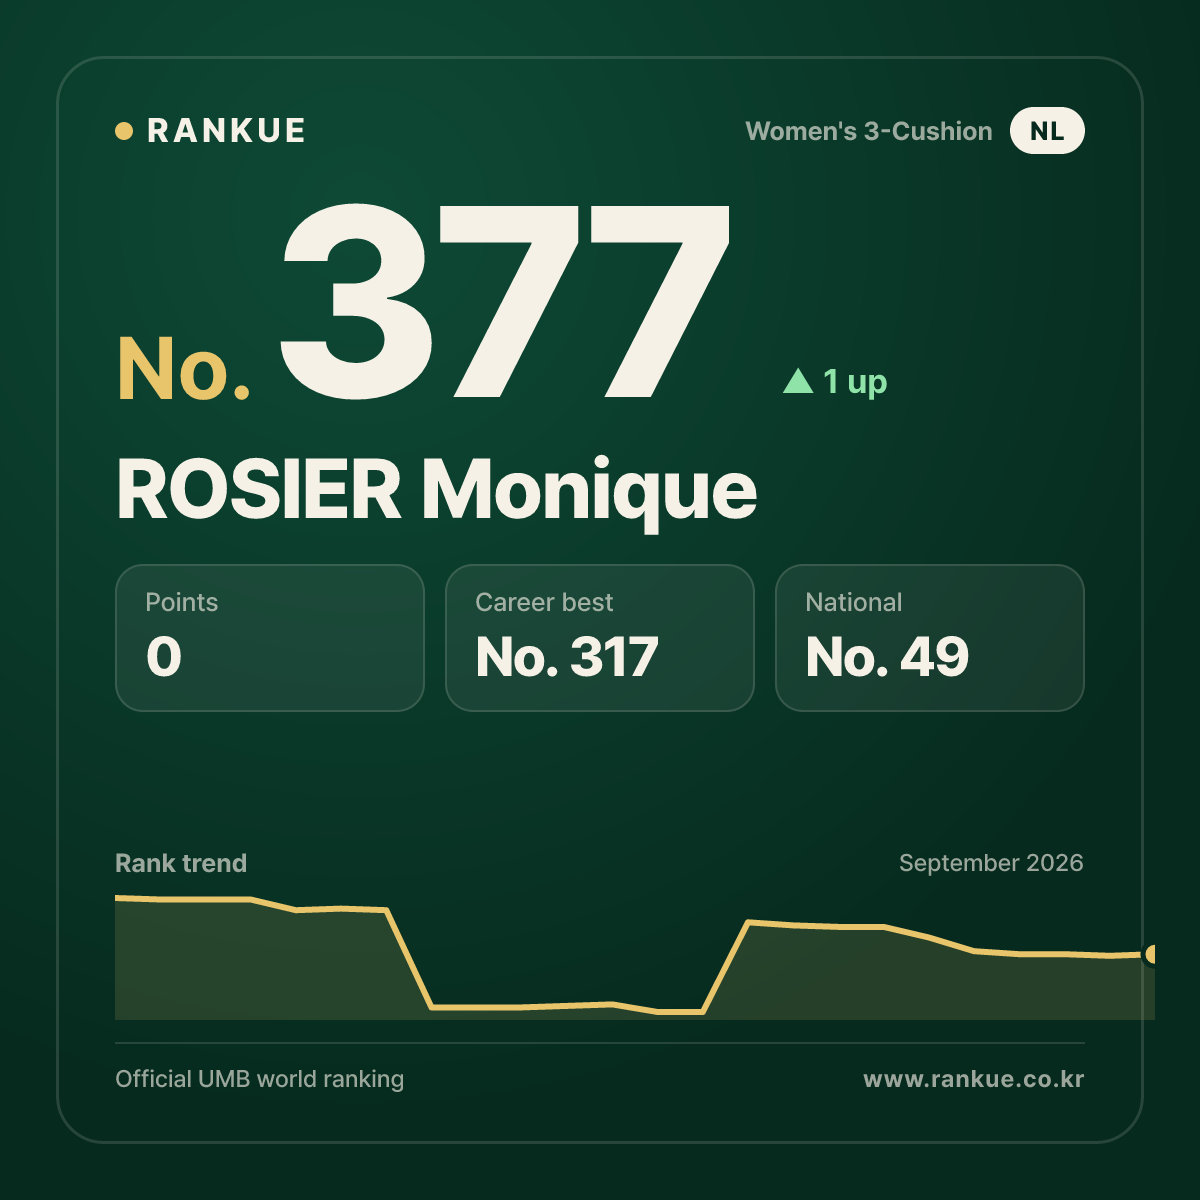Click the Official UMB world ranking text
Image resolution: width=1200 pixels, height=1200 pixels.
(x=260, y=1079)
